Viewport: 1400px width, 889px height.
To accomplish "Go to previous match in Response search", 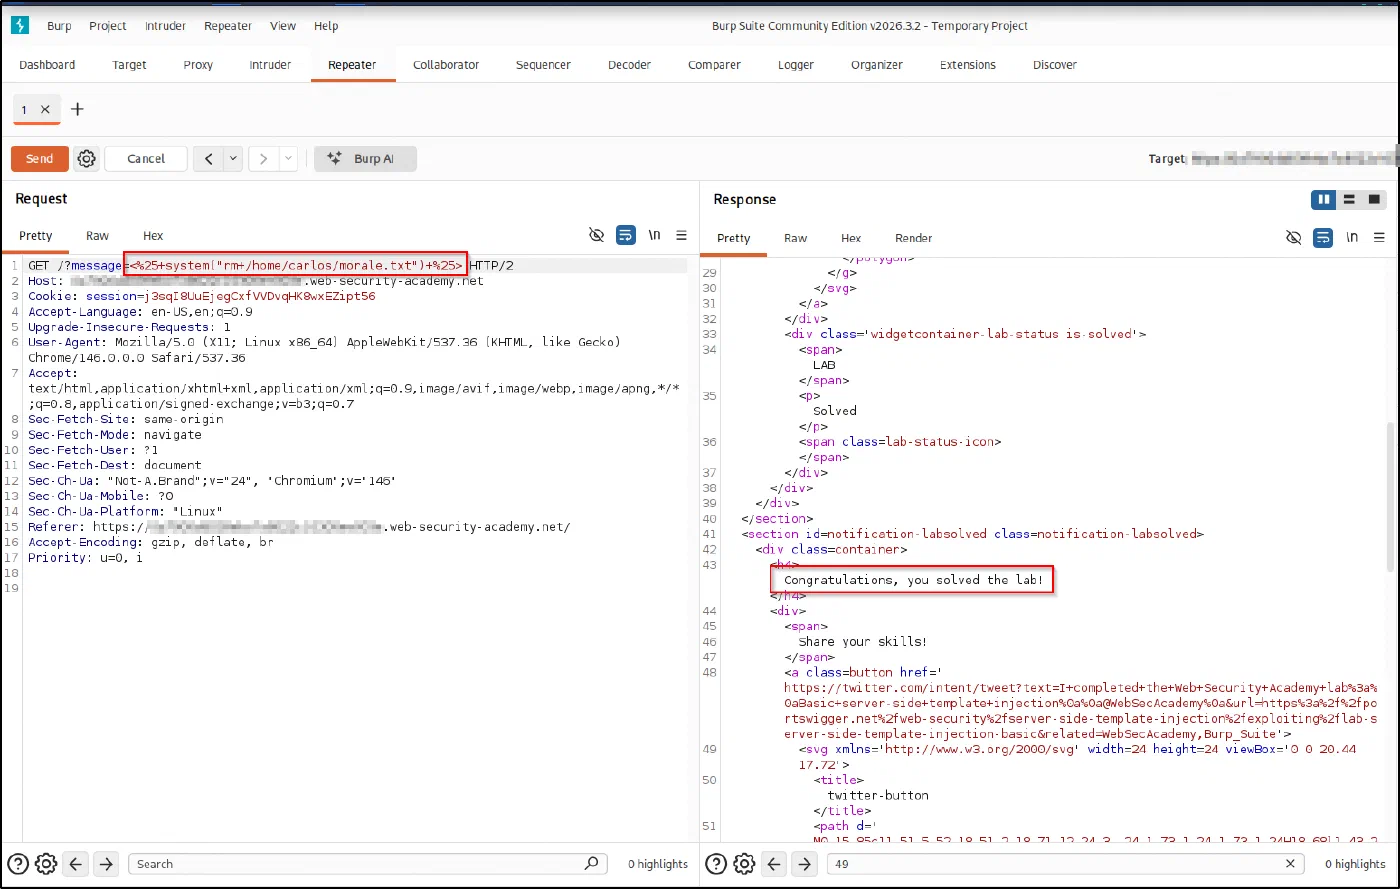I will pyautogui.click(x=774, y=864).
